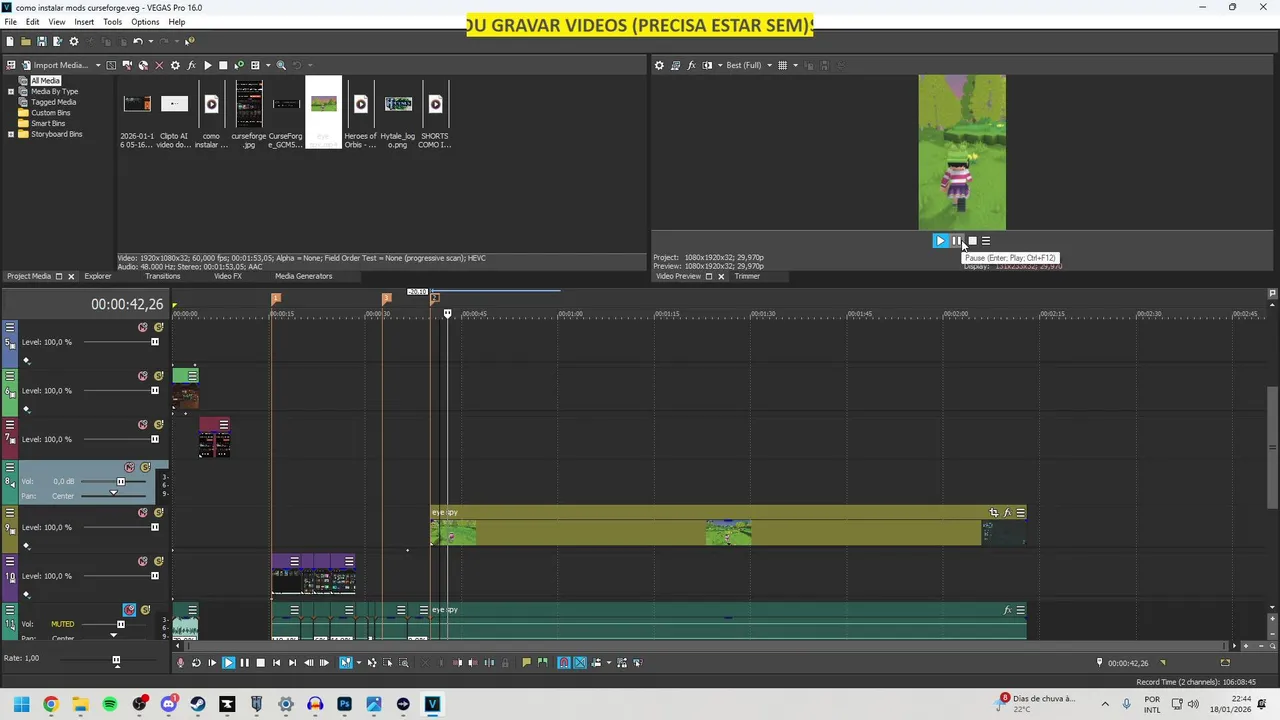
Task: Pause playback in the Video Preview window
Action: 956,240
